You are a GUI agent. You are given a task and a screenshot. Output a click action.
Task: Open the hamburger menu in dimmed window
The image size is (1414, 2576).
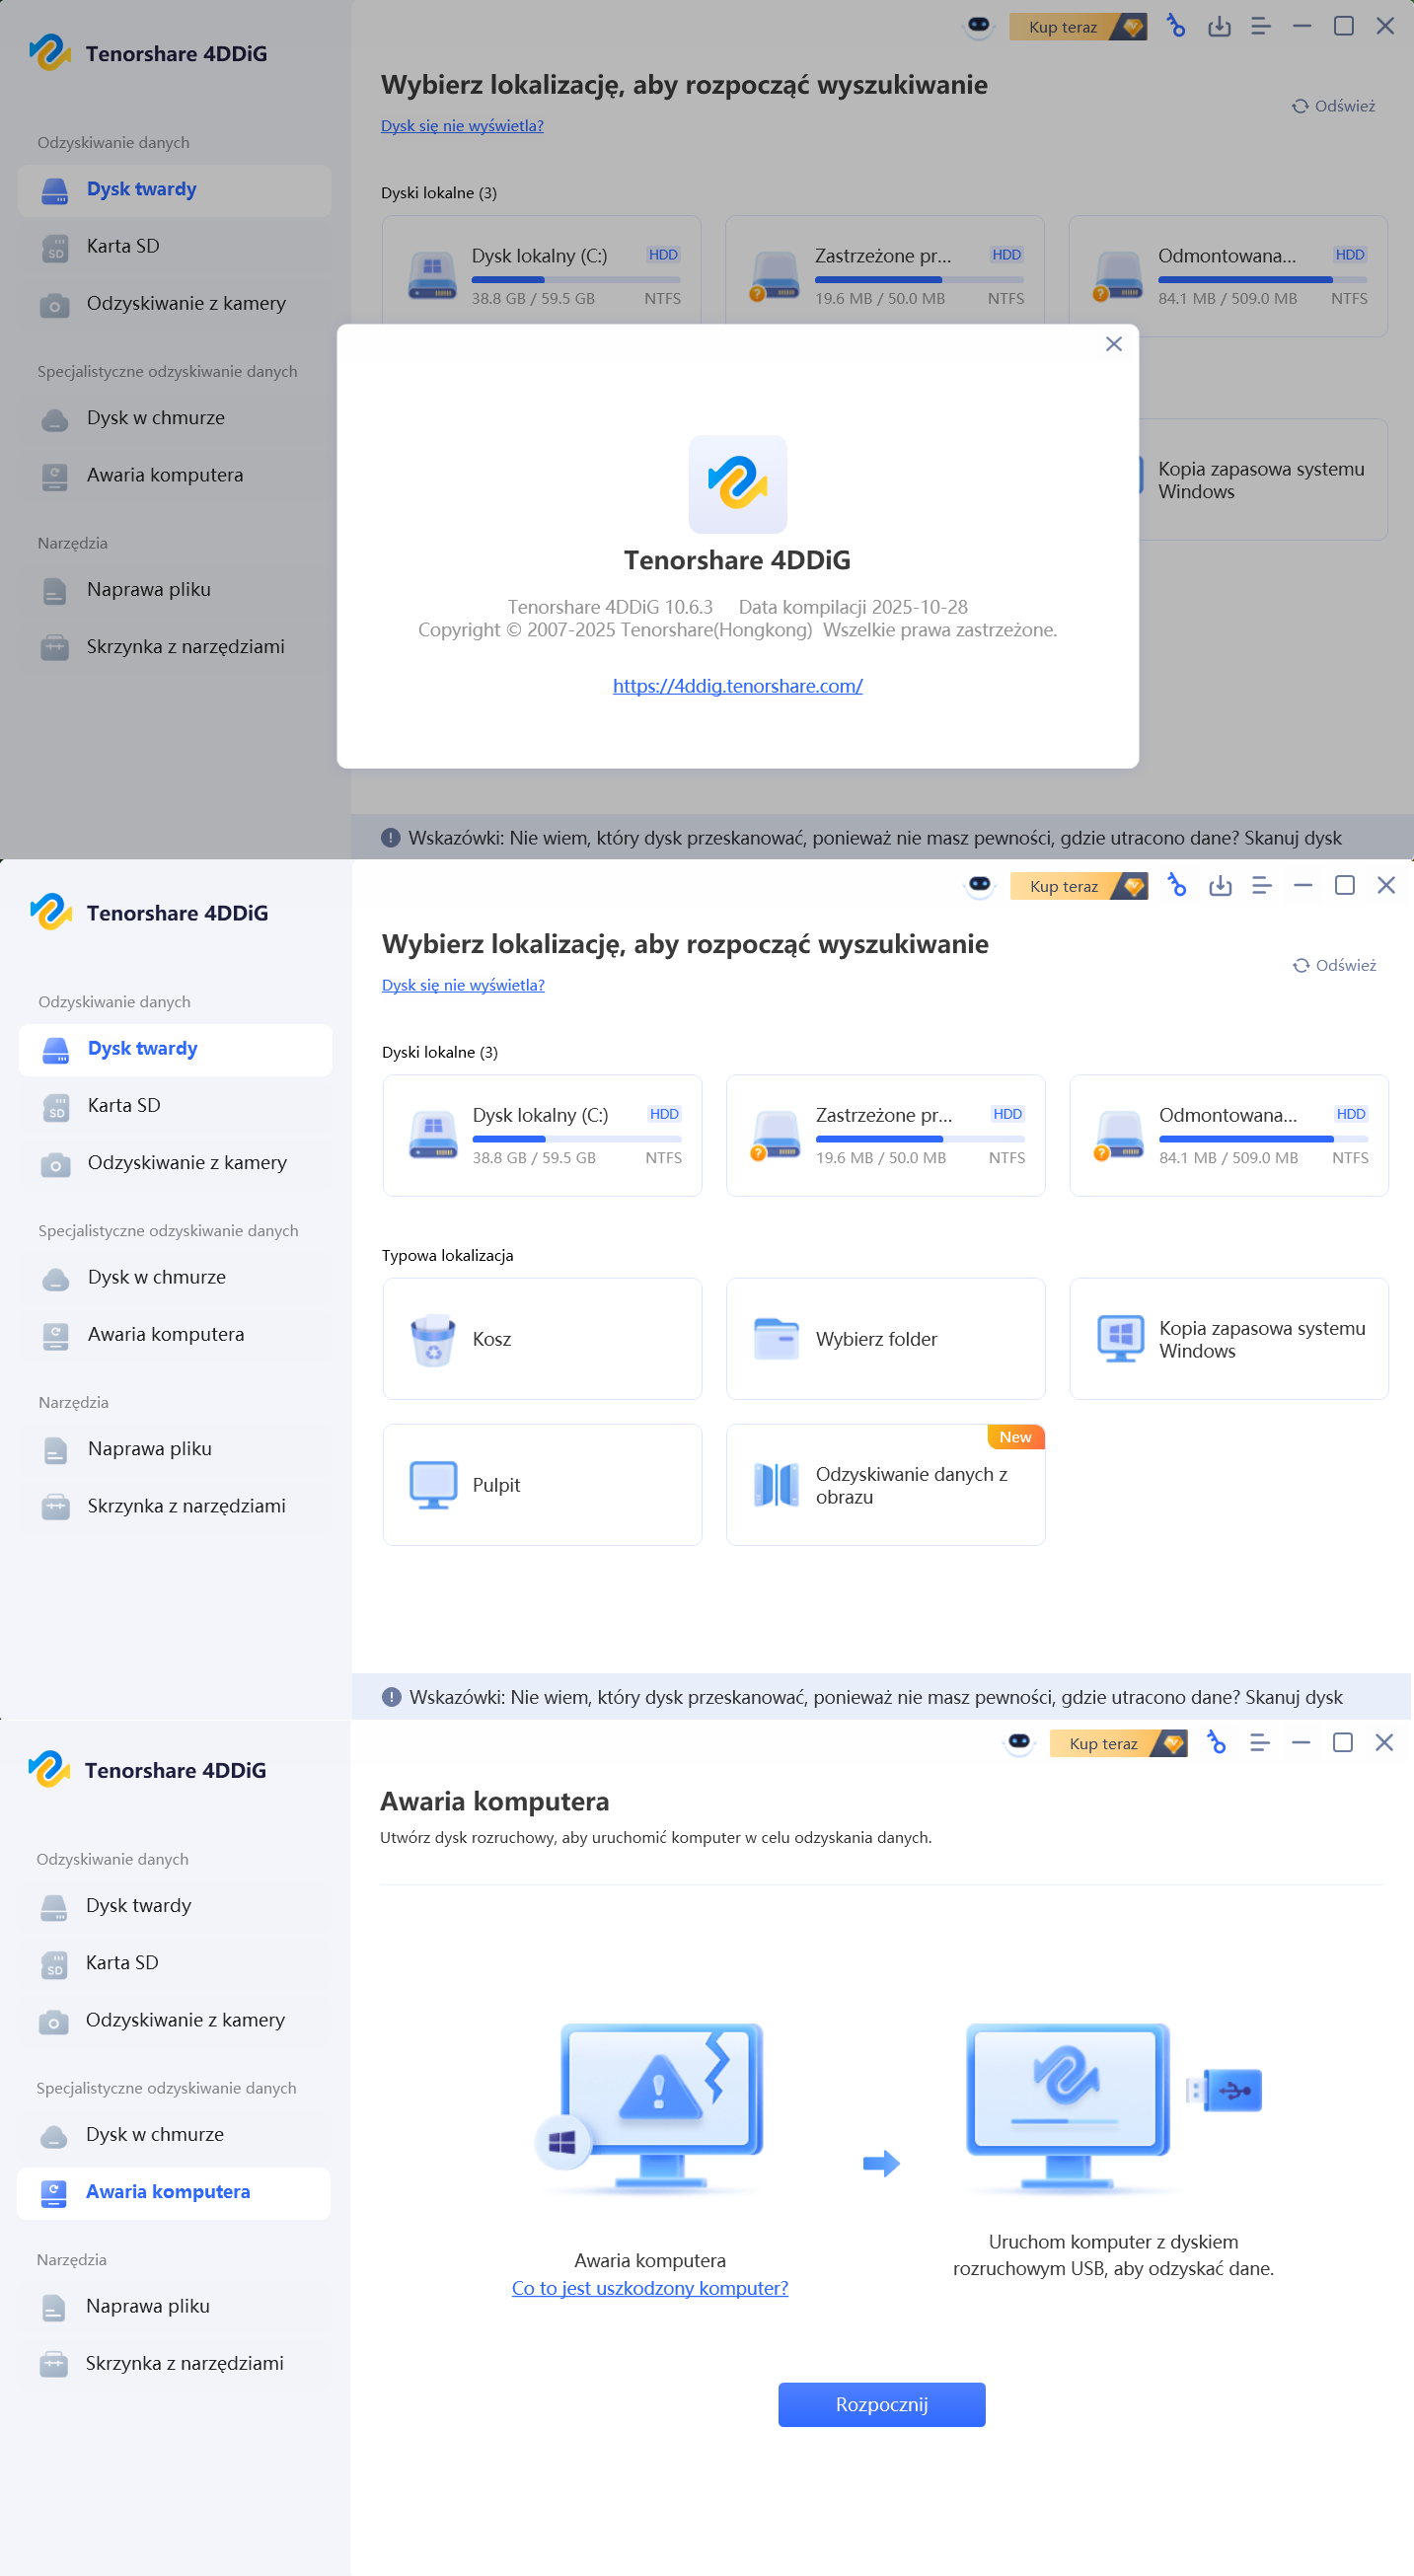pos(1260,26)
